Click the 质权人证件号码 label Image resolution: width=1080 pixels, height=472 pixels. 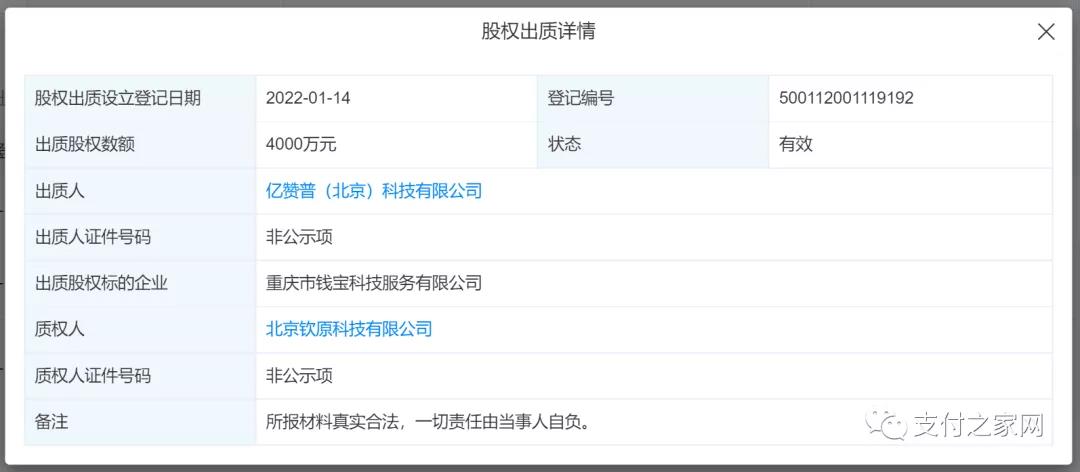coord(93,376)
